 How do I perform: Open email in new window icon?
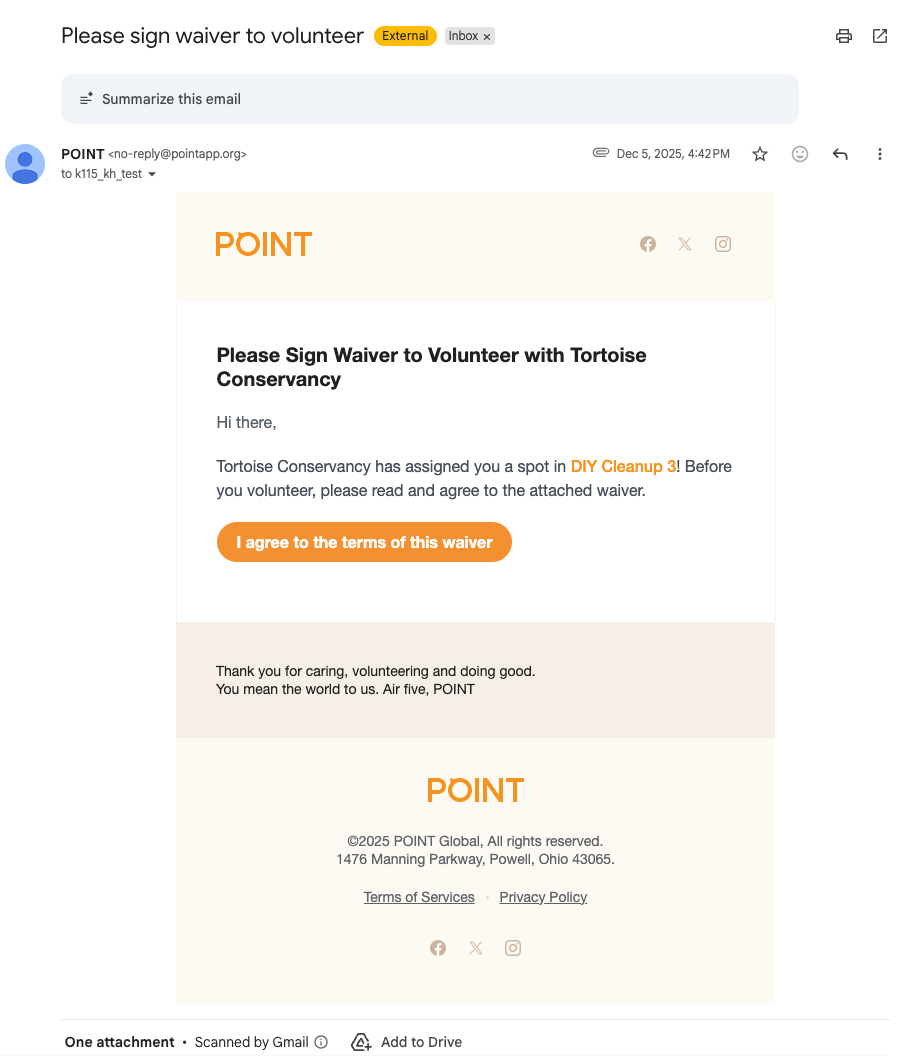click(880, 36)
